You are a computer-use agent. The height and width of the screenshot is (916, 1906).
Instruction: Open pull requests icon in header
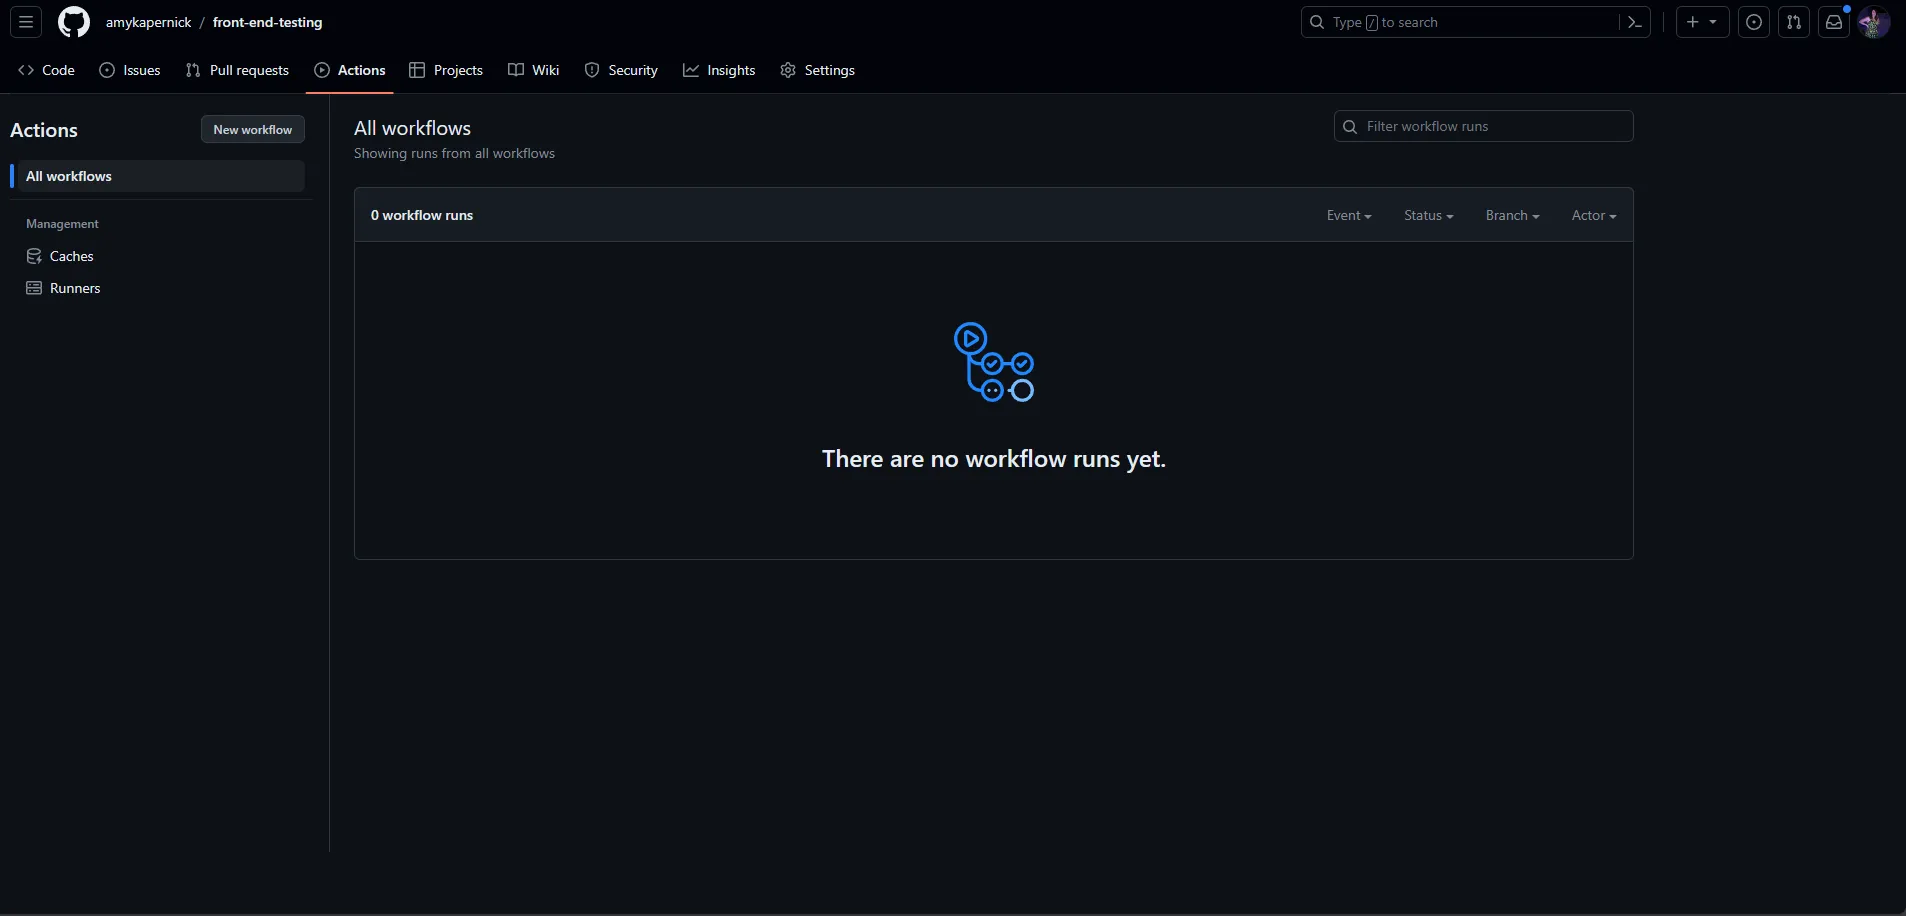pyautogui.click(x=1793, y=22)
